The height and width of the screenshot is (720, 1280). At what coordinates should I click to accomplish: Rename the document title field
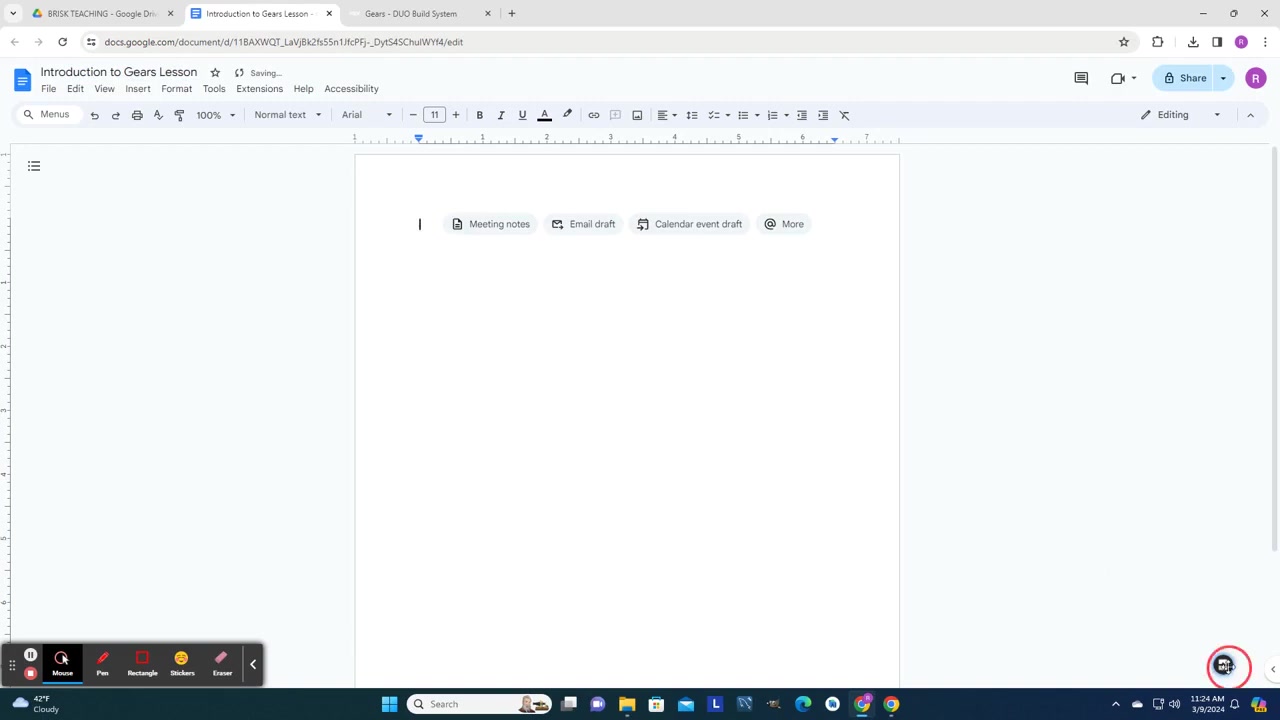(119, 72)
